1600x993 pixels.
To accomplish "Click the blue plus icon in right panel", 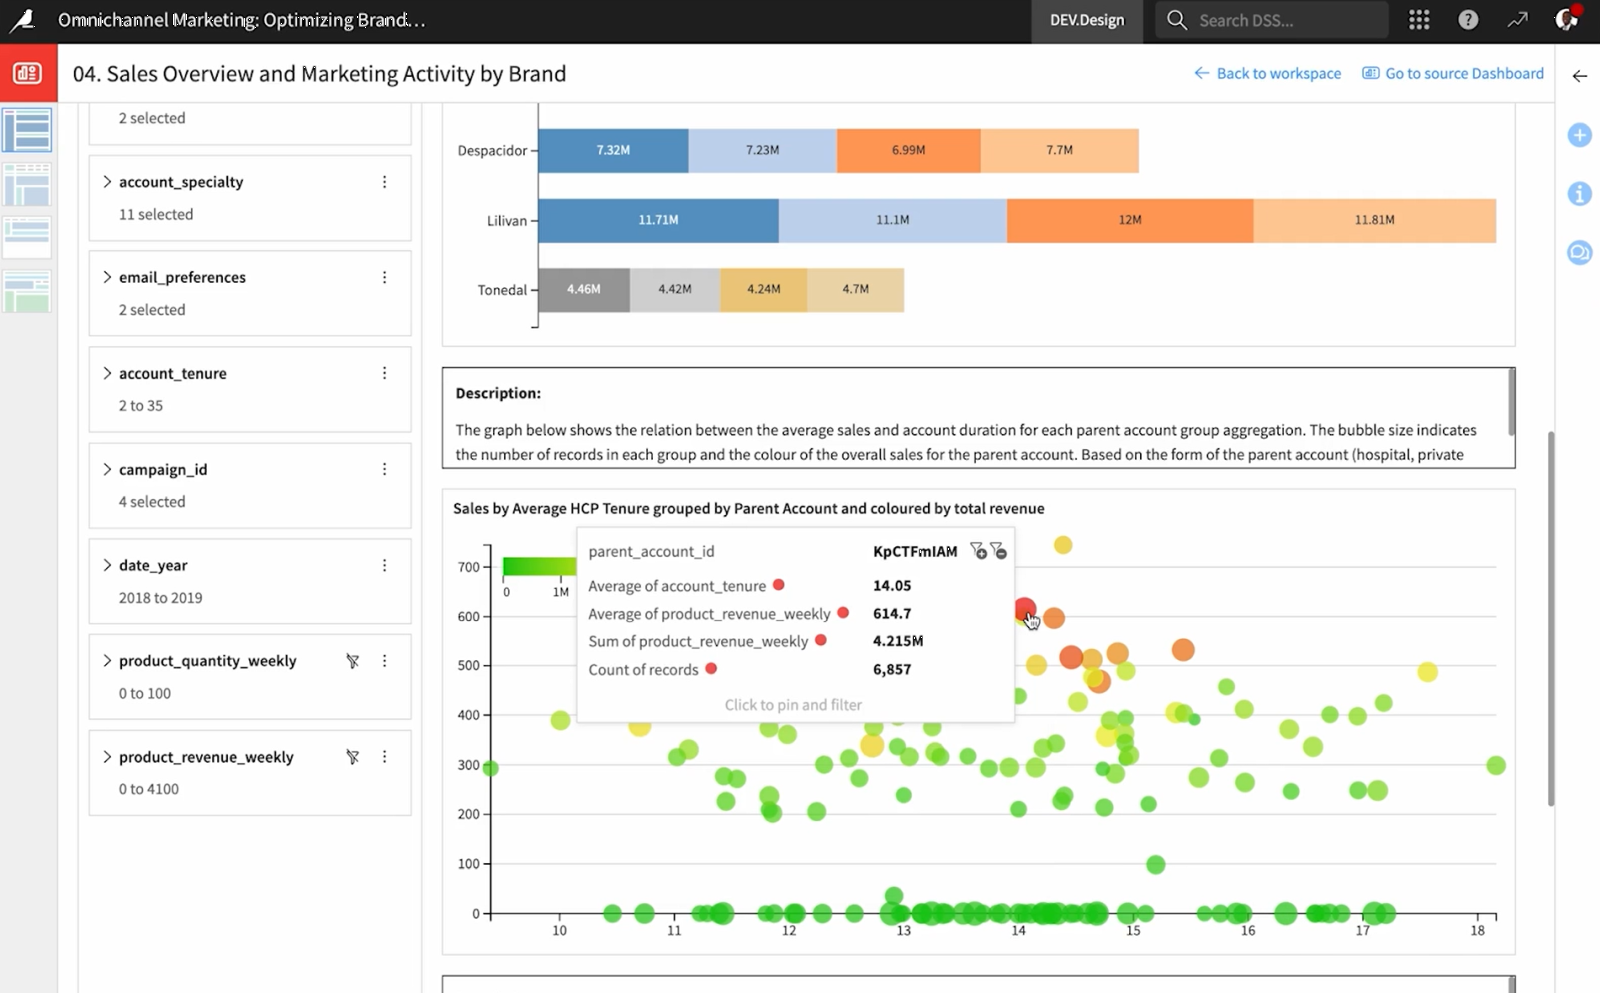I will coord(1579,135).
